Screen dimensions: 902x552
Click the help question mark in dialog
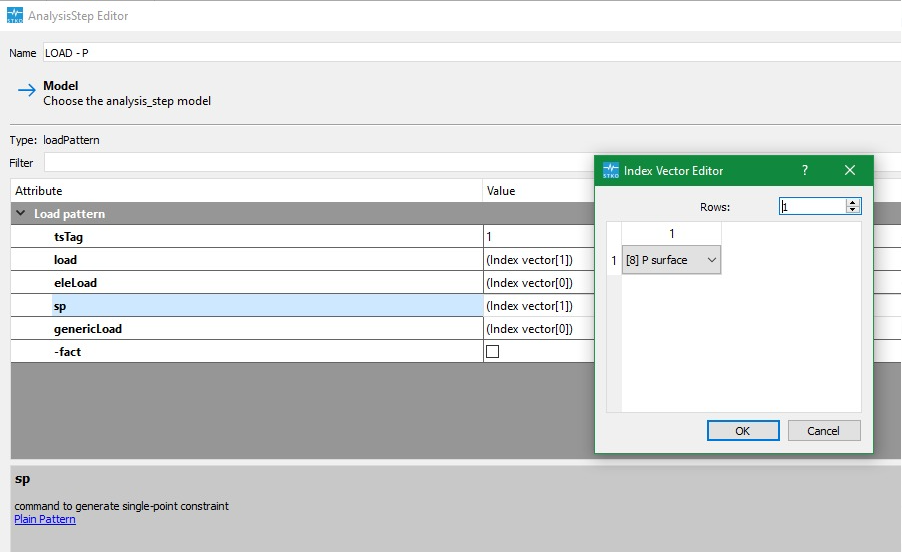(804, 171)
